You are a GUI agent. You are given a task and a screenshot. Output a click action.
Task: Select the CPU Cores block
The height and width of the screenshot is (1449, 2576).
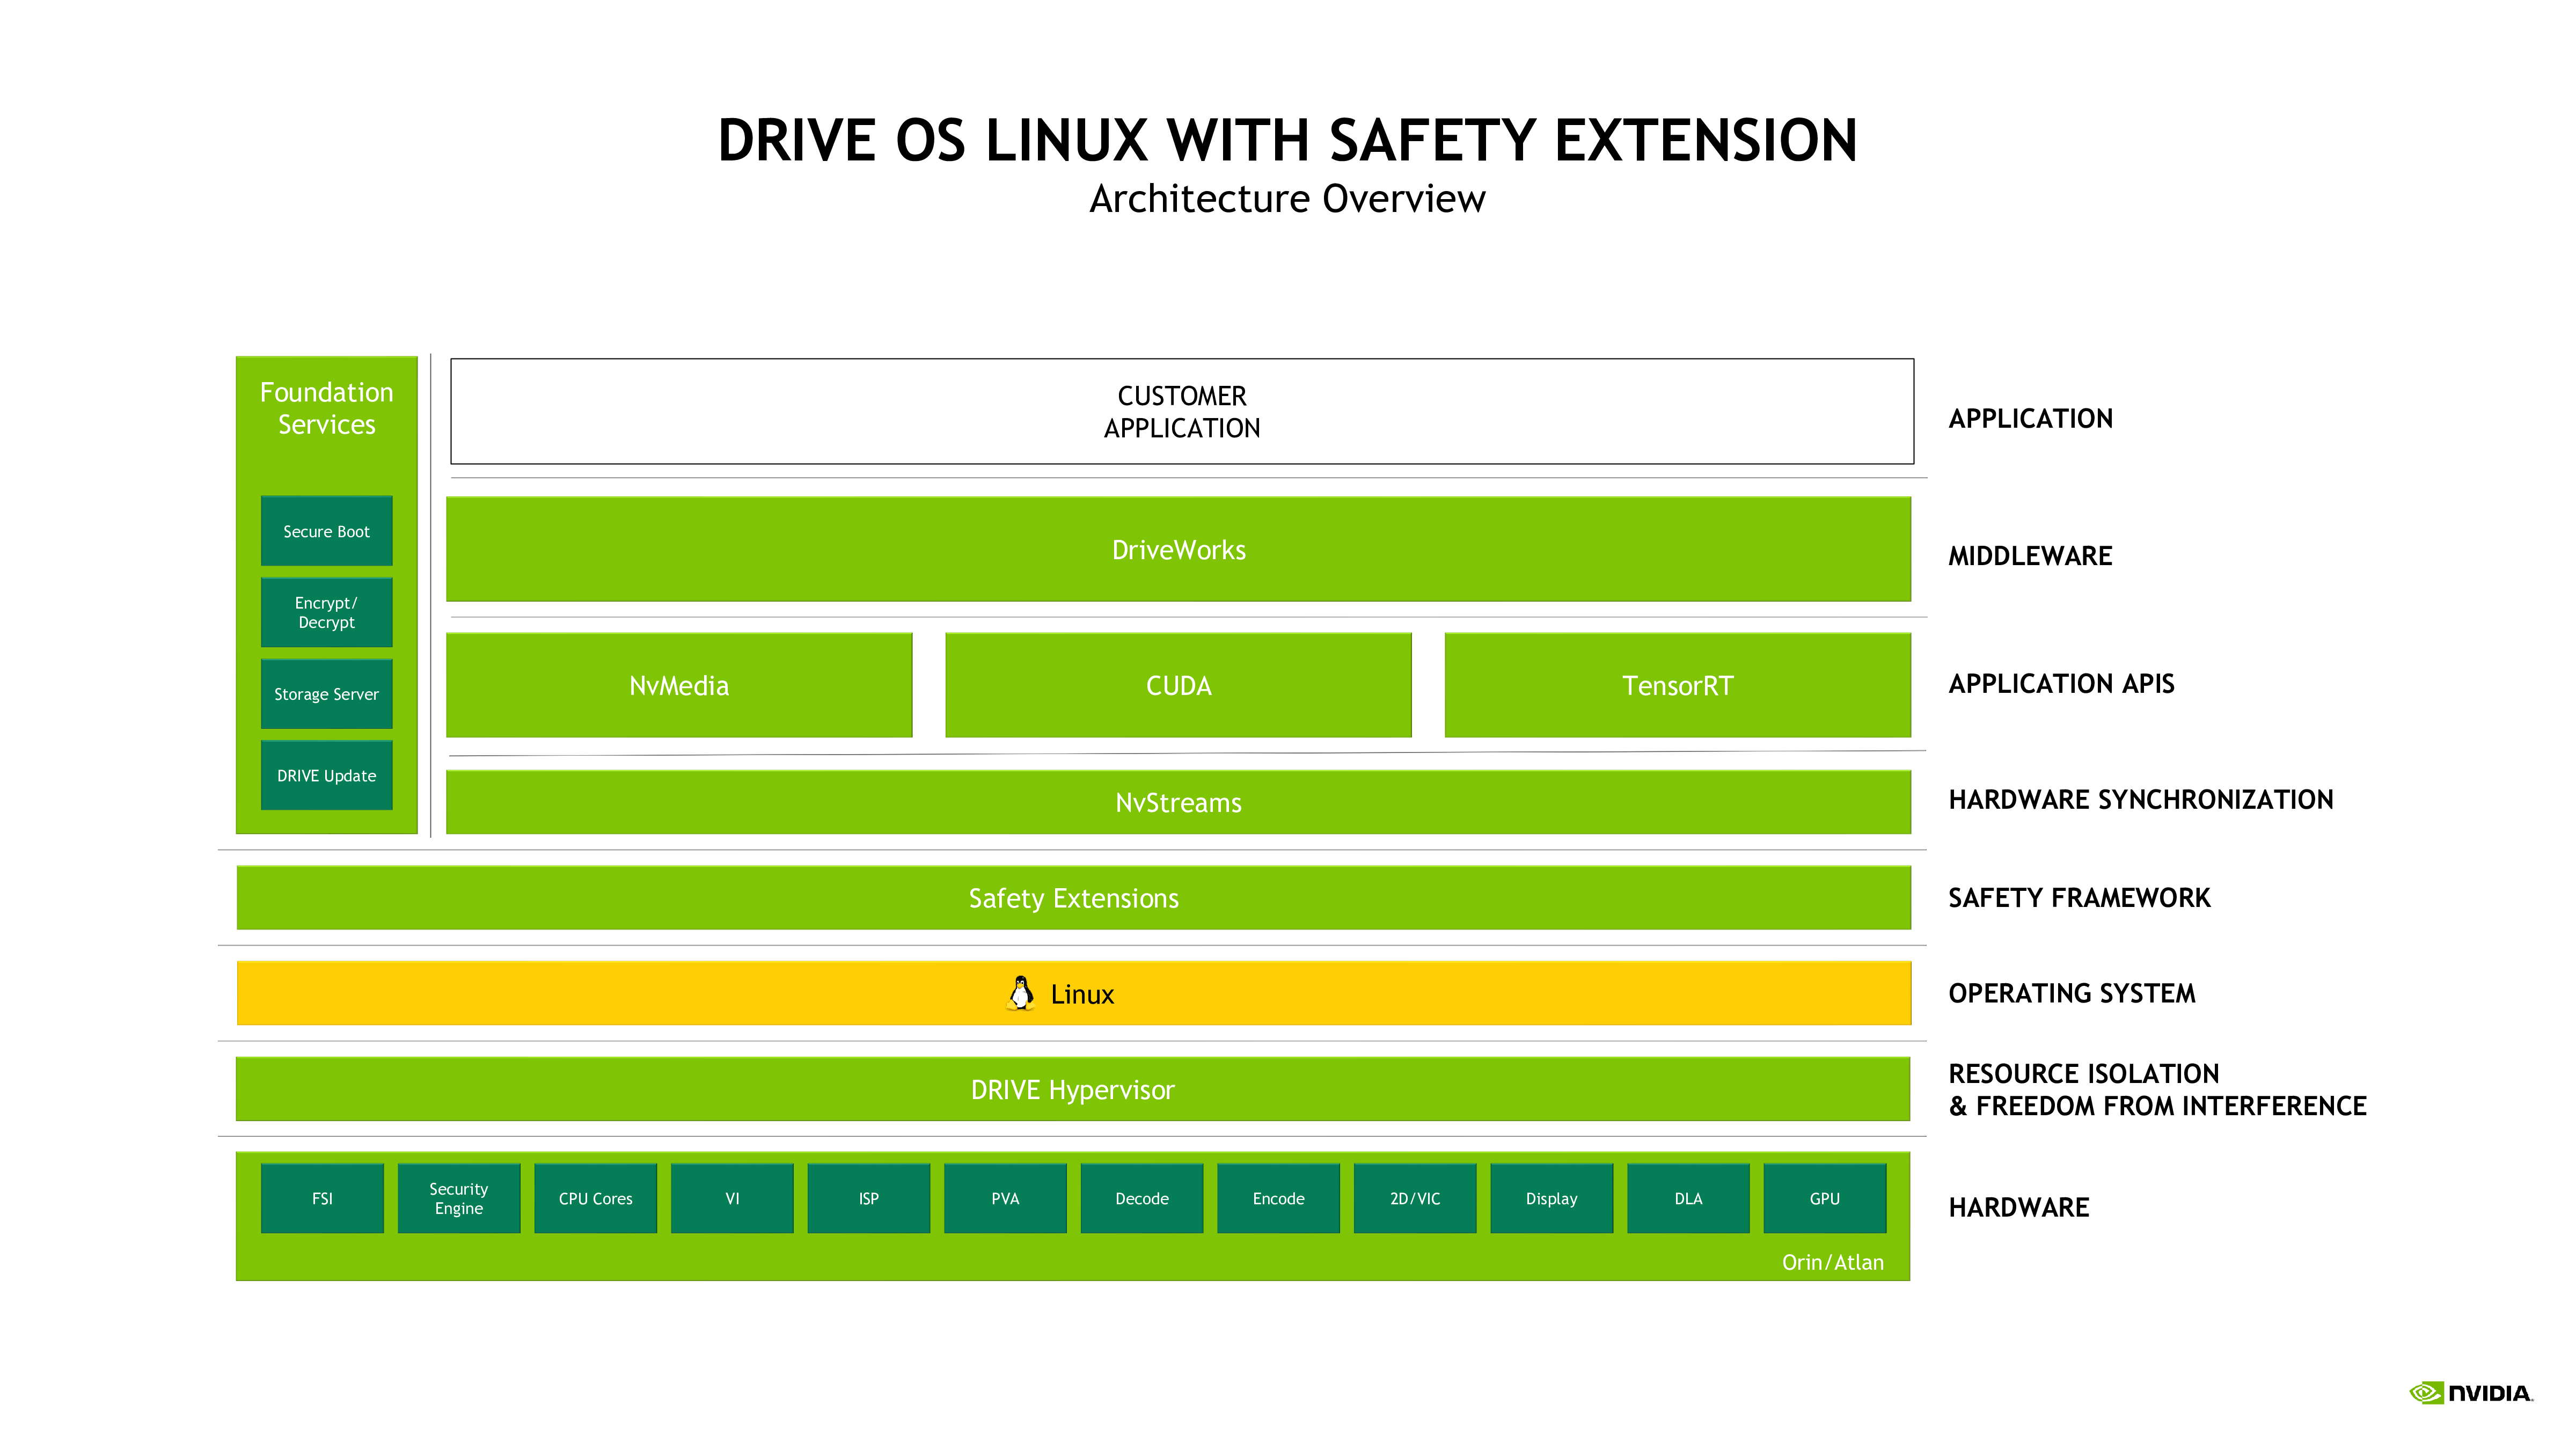click(x=595, y=1198)
